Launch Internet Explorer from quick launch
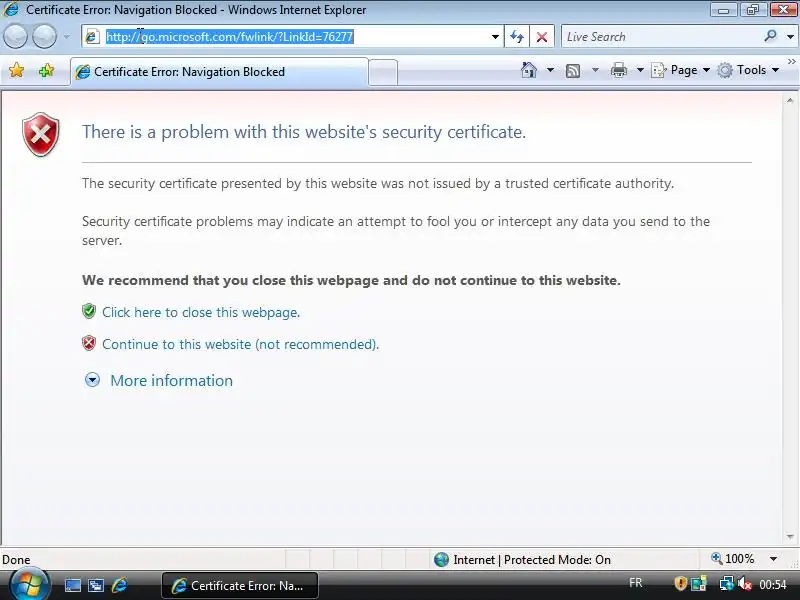The width and height of the screenshot is (800, 600). [x=119, y=585]
